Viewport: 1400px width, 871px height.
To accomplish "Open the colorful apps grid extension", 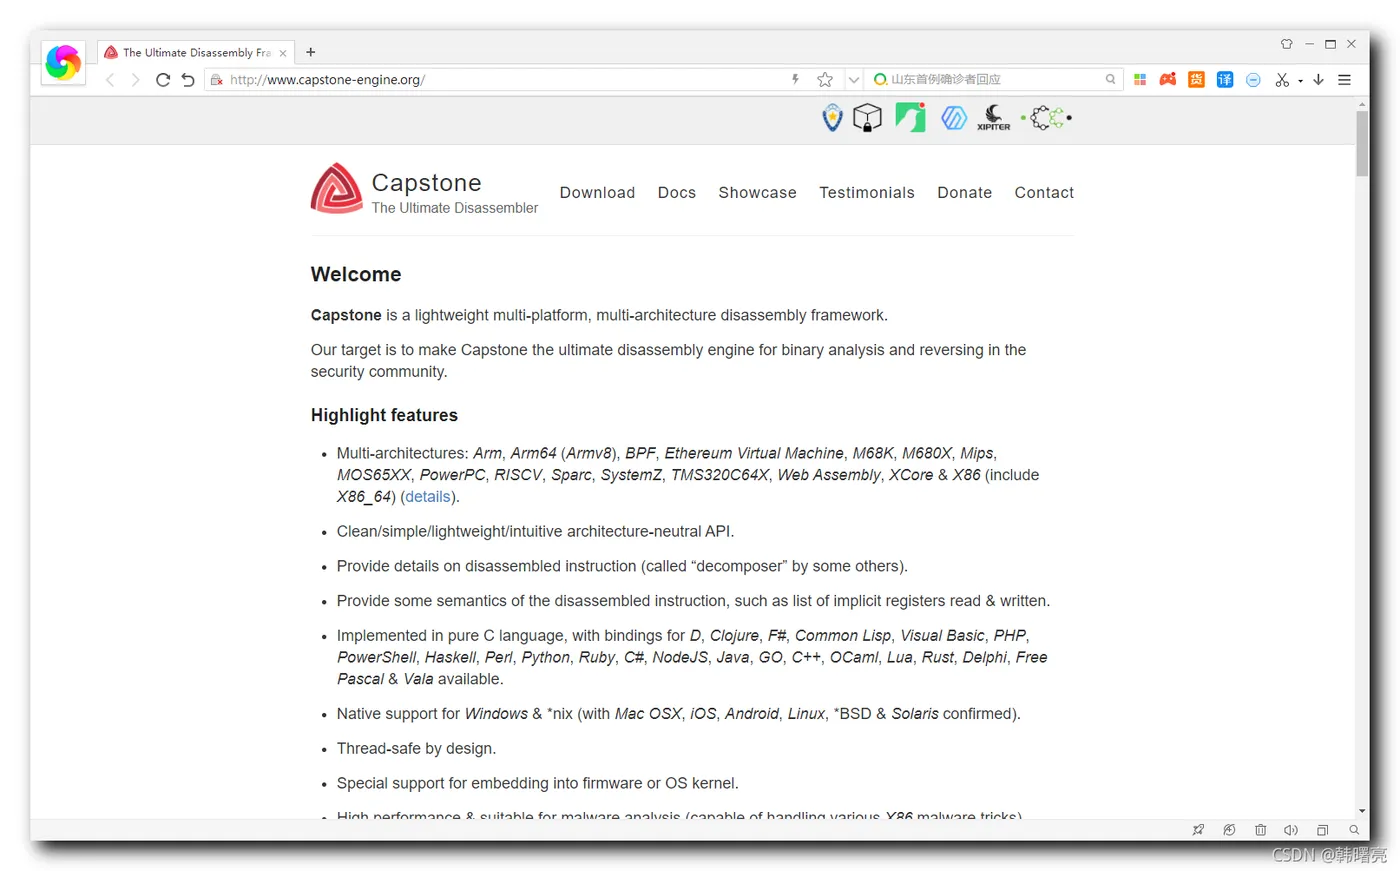I will pyautogui.click(x=1140, y=79).
